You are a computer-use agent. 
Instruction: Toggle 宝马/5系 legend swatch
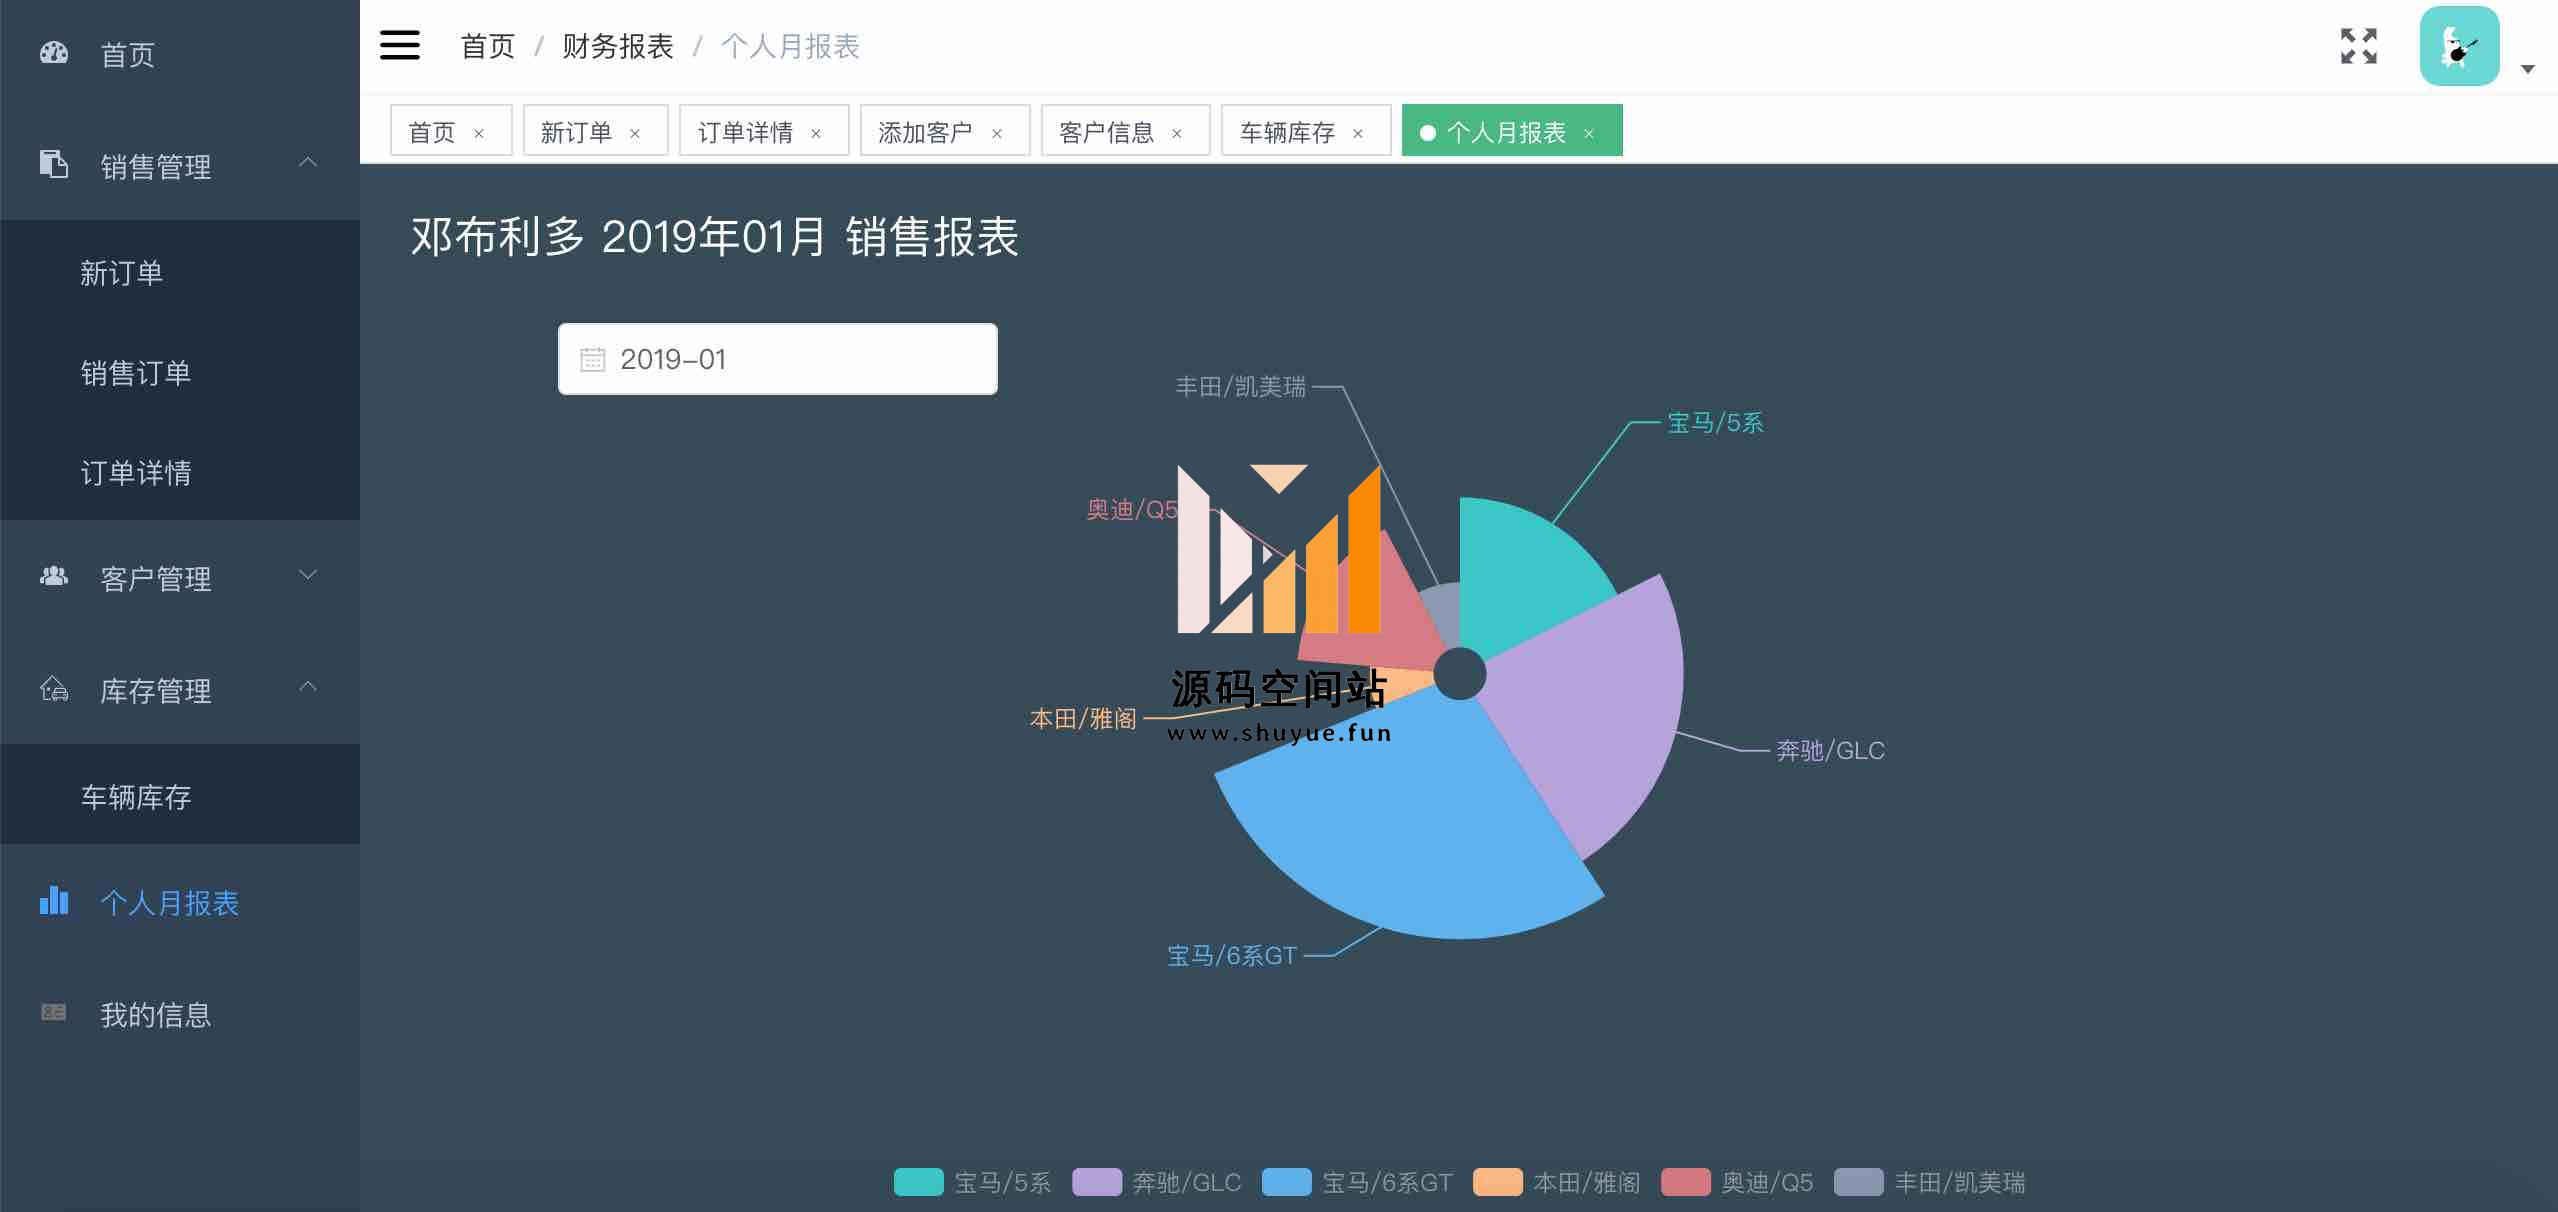pos(918,1182)
